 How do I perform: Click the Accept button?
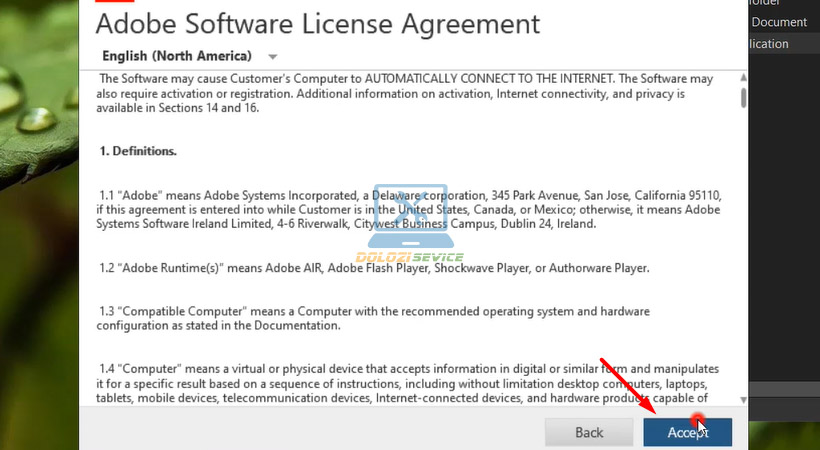pos(687,432)
